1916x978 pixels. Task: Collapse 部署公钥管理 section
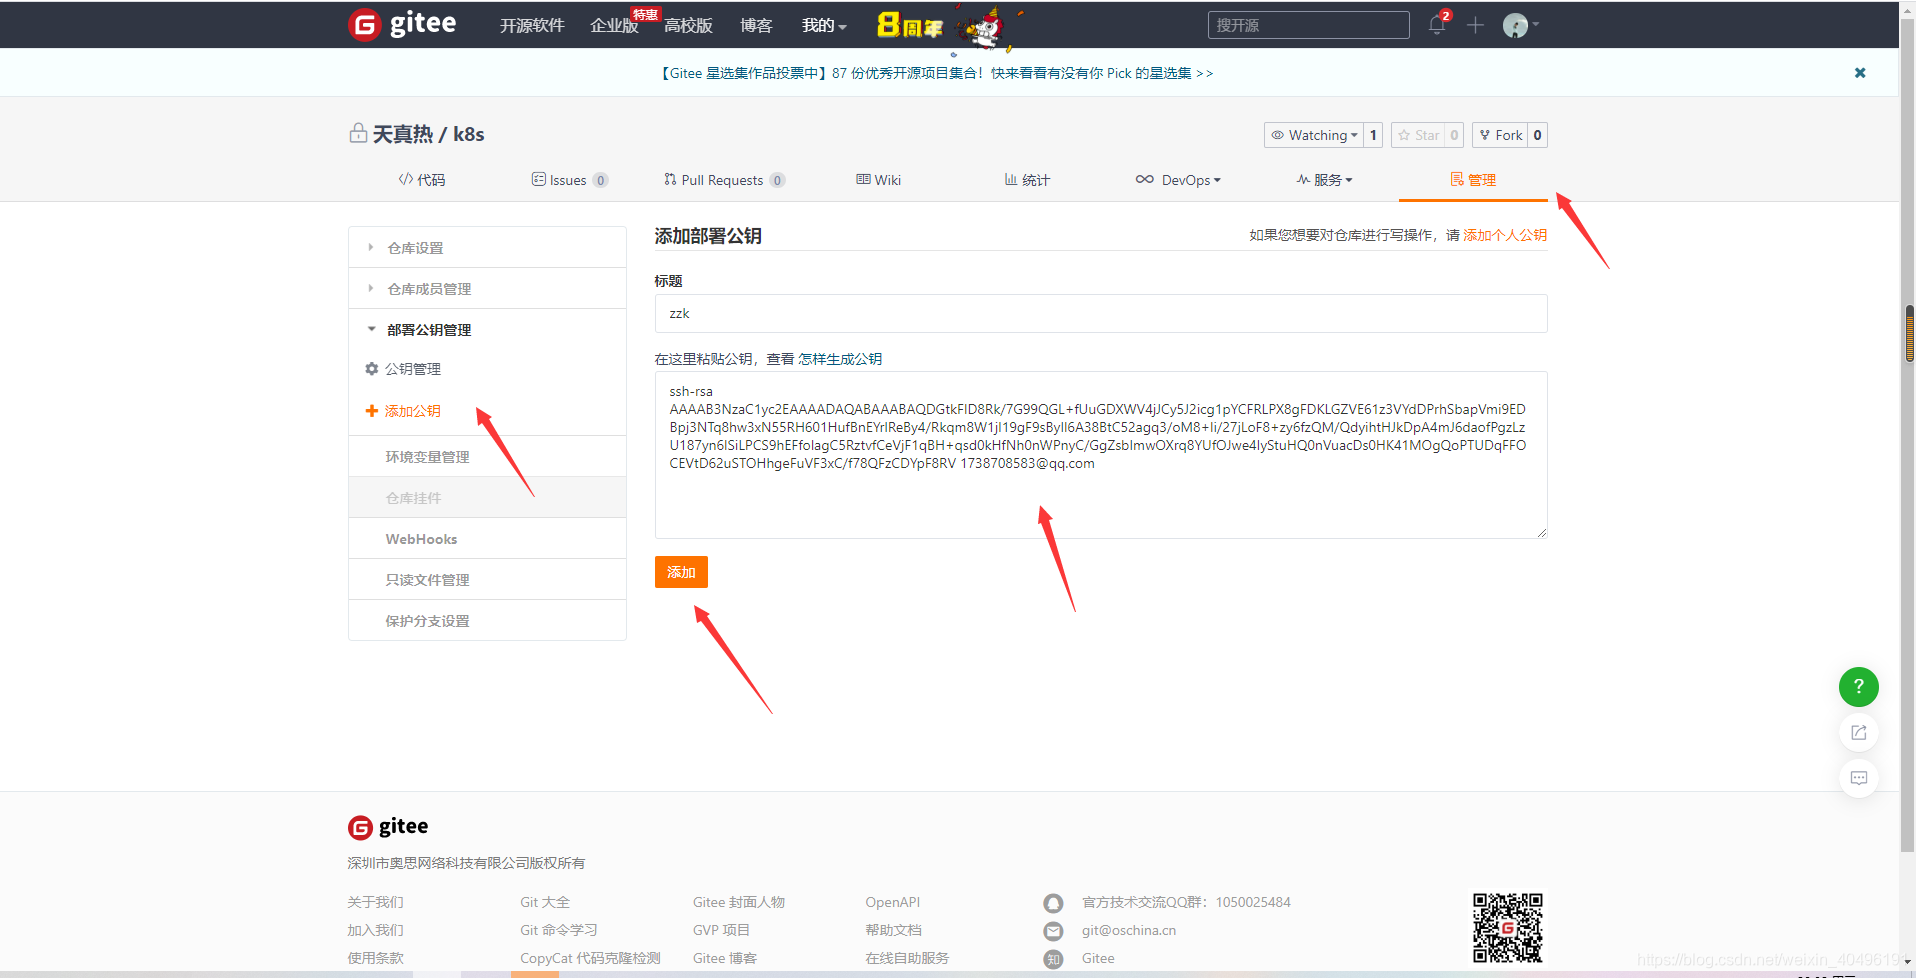point(487,330)
